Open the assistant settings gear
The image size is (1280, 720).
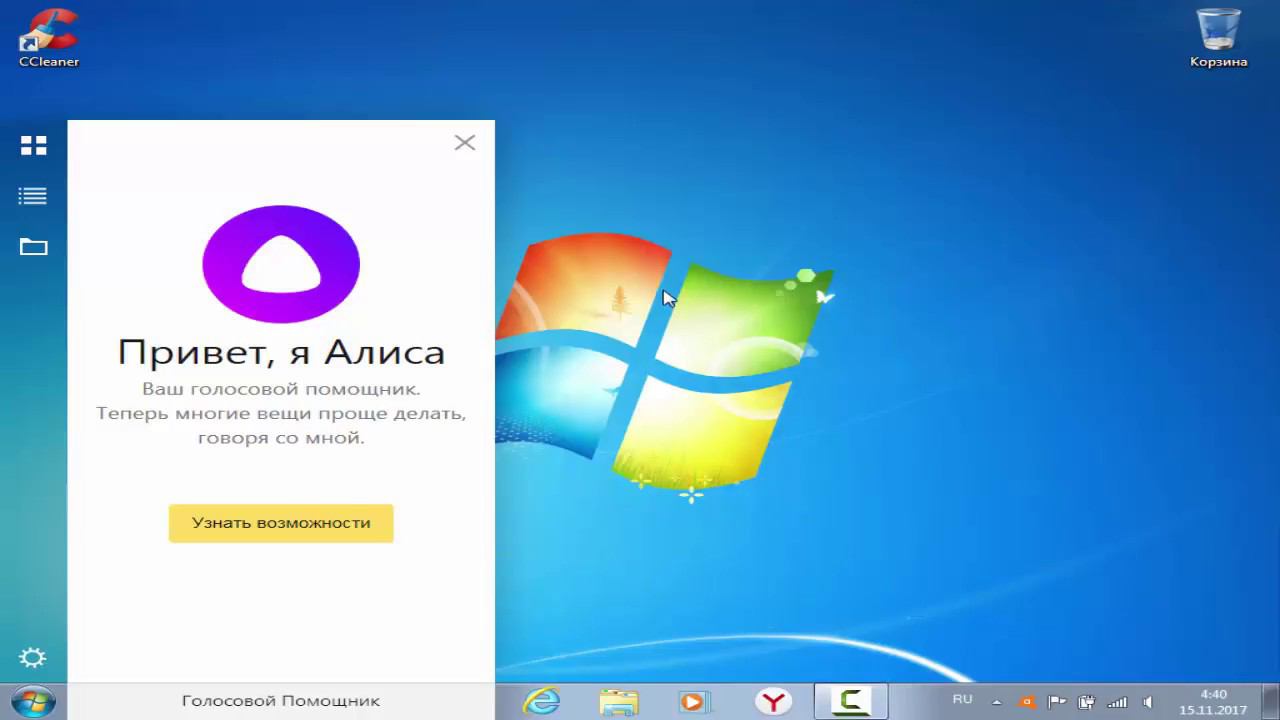tap(33, 657)
